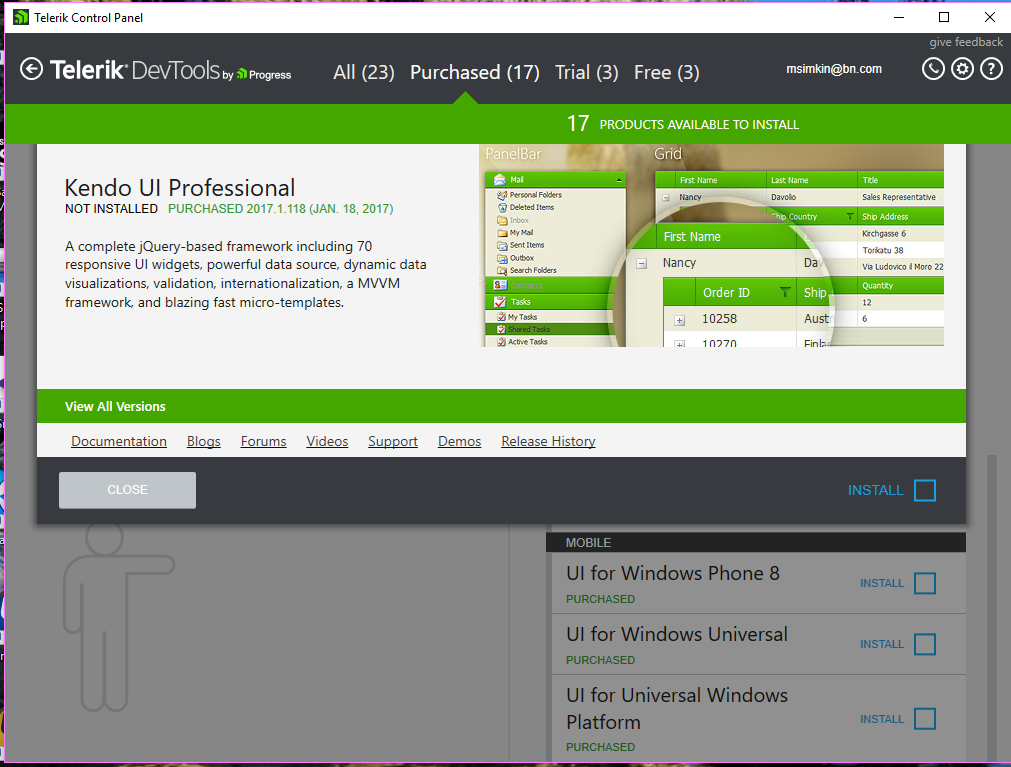Open settings gear icon
This screenshot has height=767, width=1011.
(x=962, y=68)
